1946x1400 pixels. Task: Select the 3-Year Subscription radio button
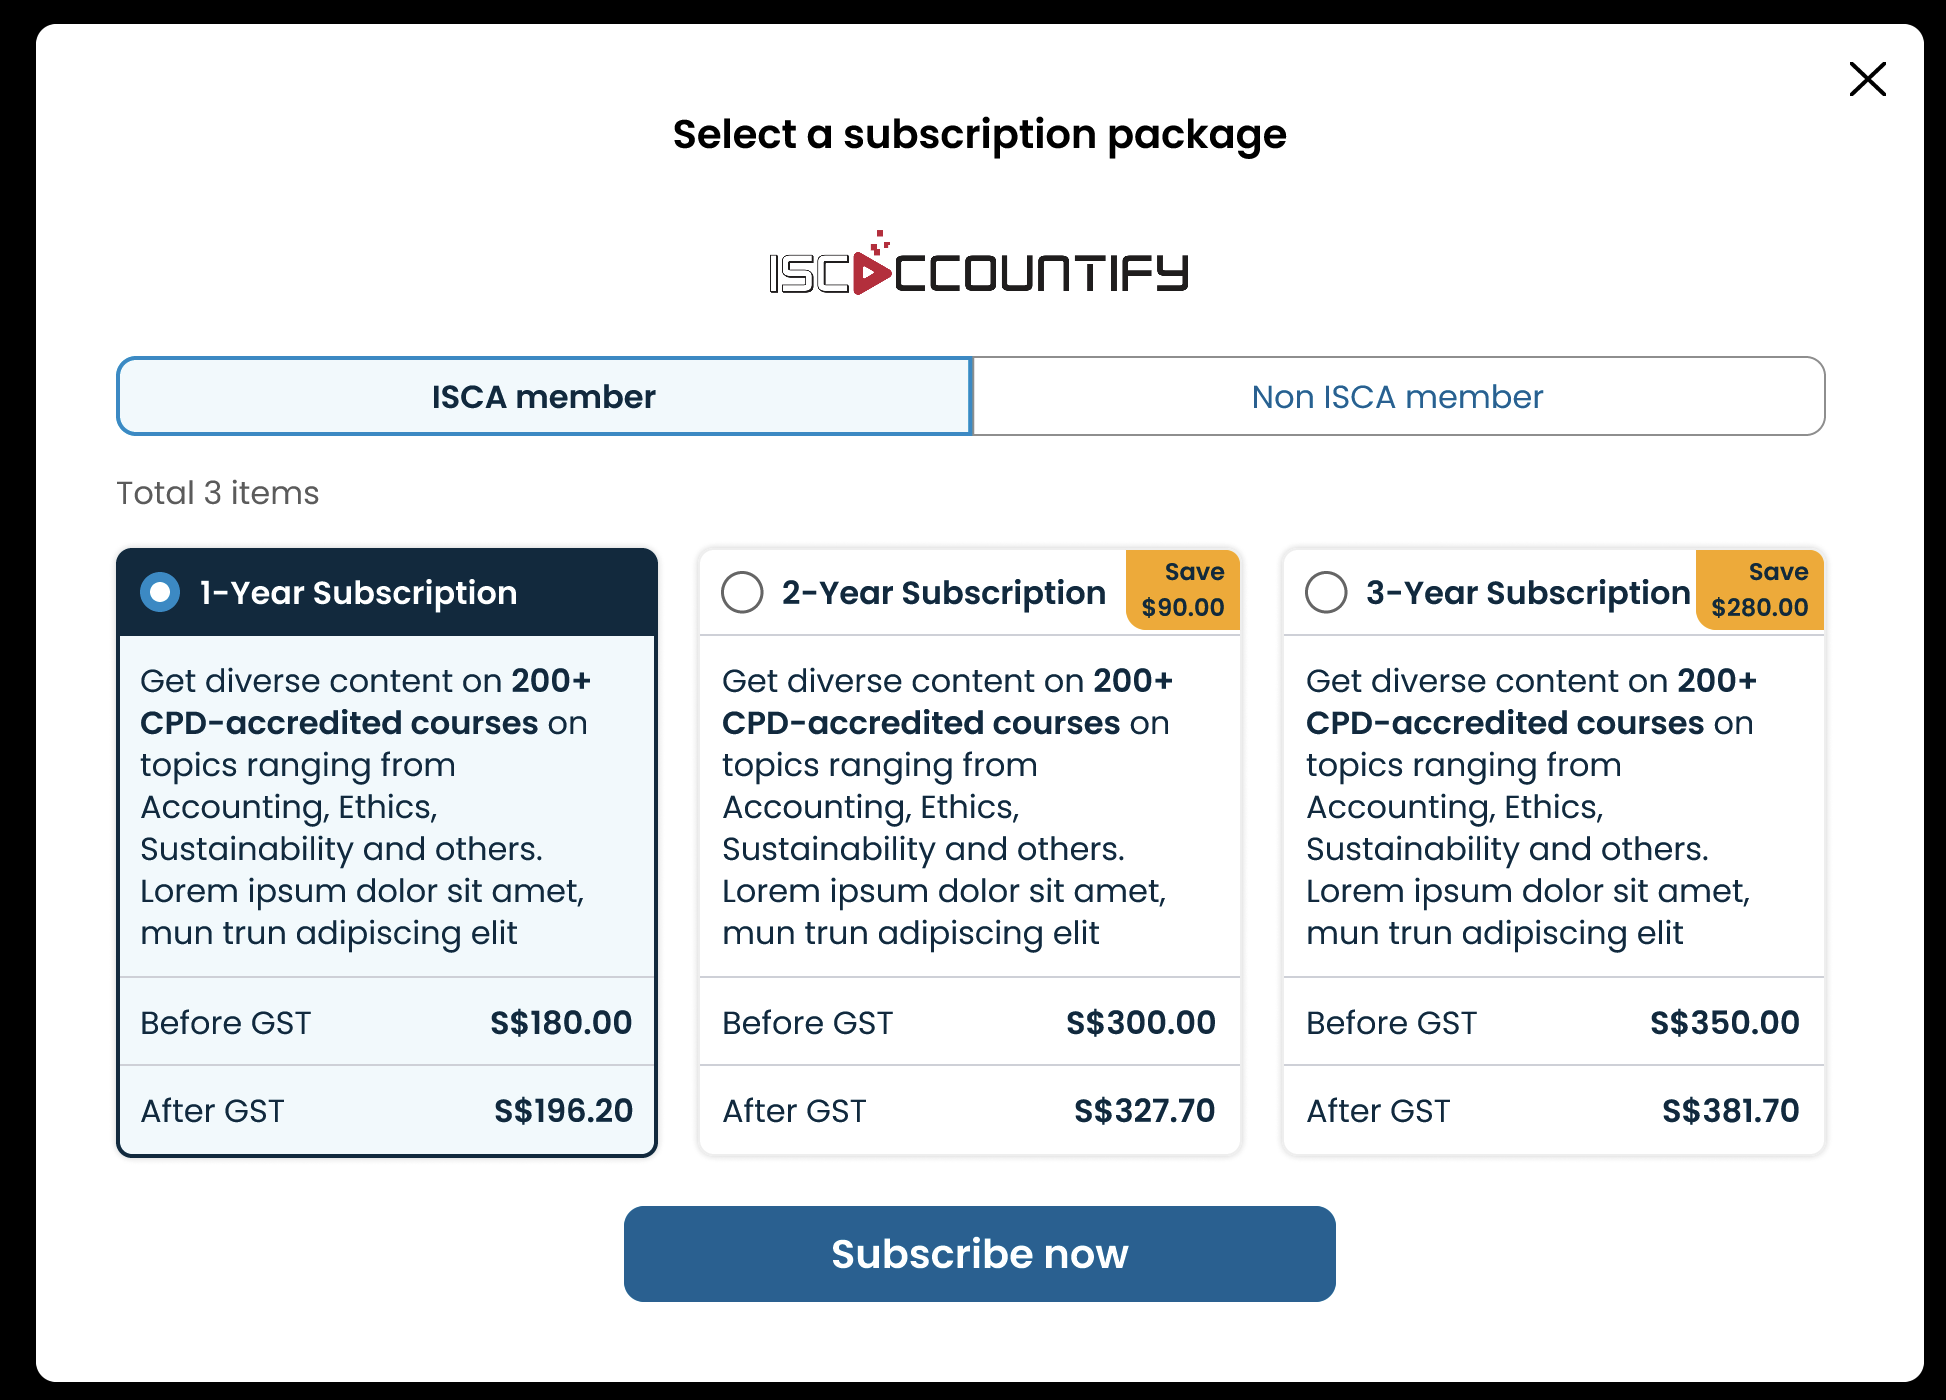pyautogui.click(x=1326, y=592)
